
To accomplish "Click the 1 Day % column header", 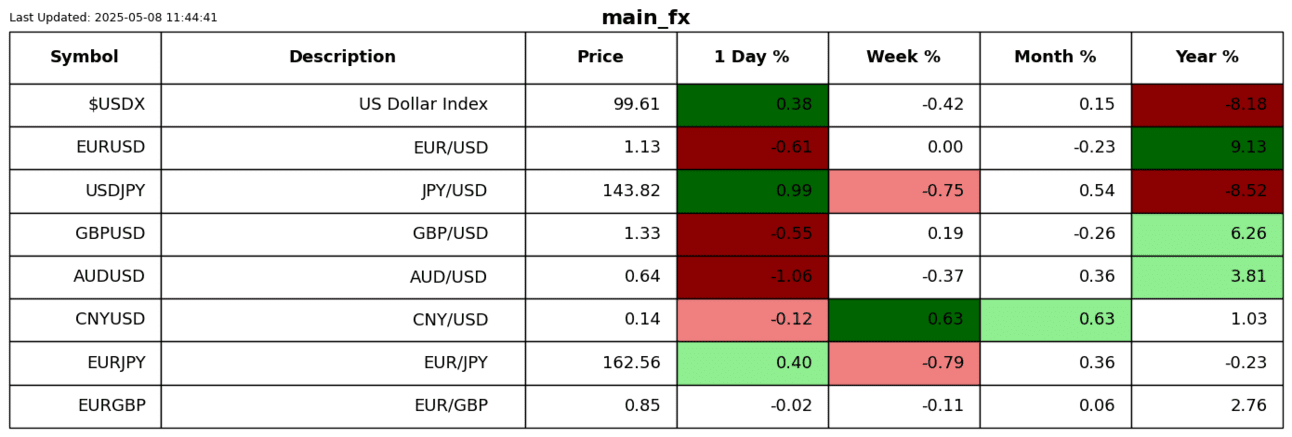I will [751, 57].
